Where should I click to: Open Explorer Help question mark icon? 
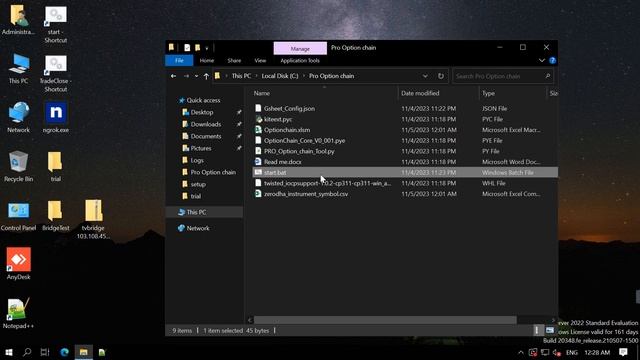(552, 60)
